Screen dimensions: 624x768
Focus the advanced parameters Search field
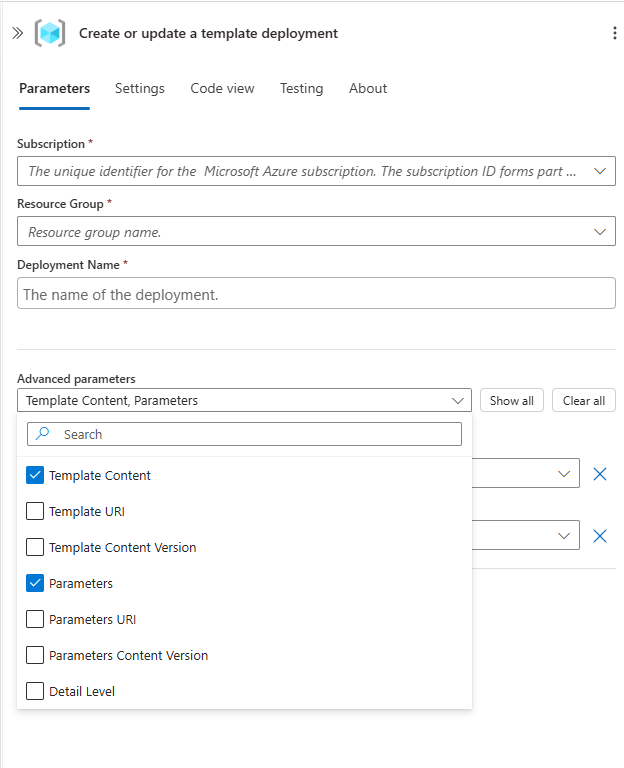pos(244,434)
